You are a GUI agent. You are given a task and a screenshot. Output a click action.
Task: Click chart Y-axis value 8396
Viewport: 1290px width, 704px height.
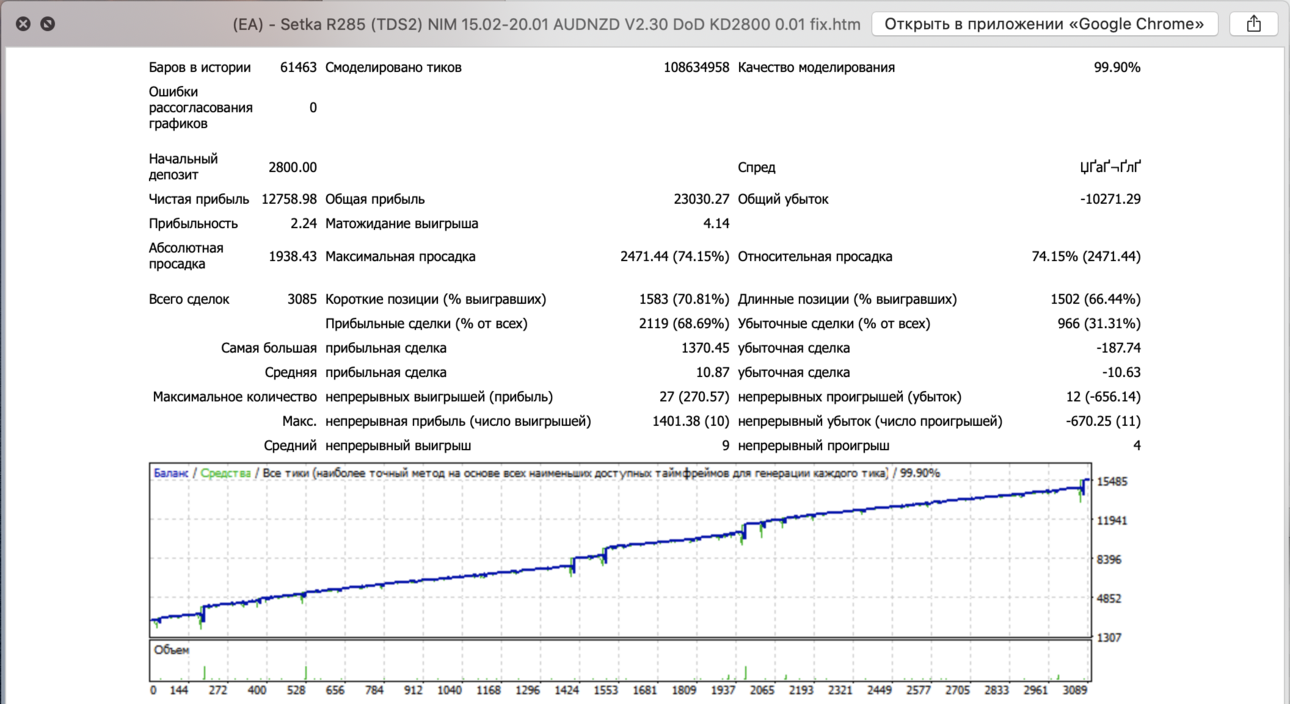[x=1112, y=560]
